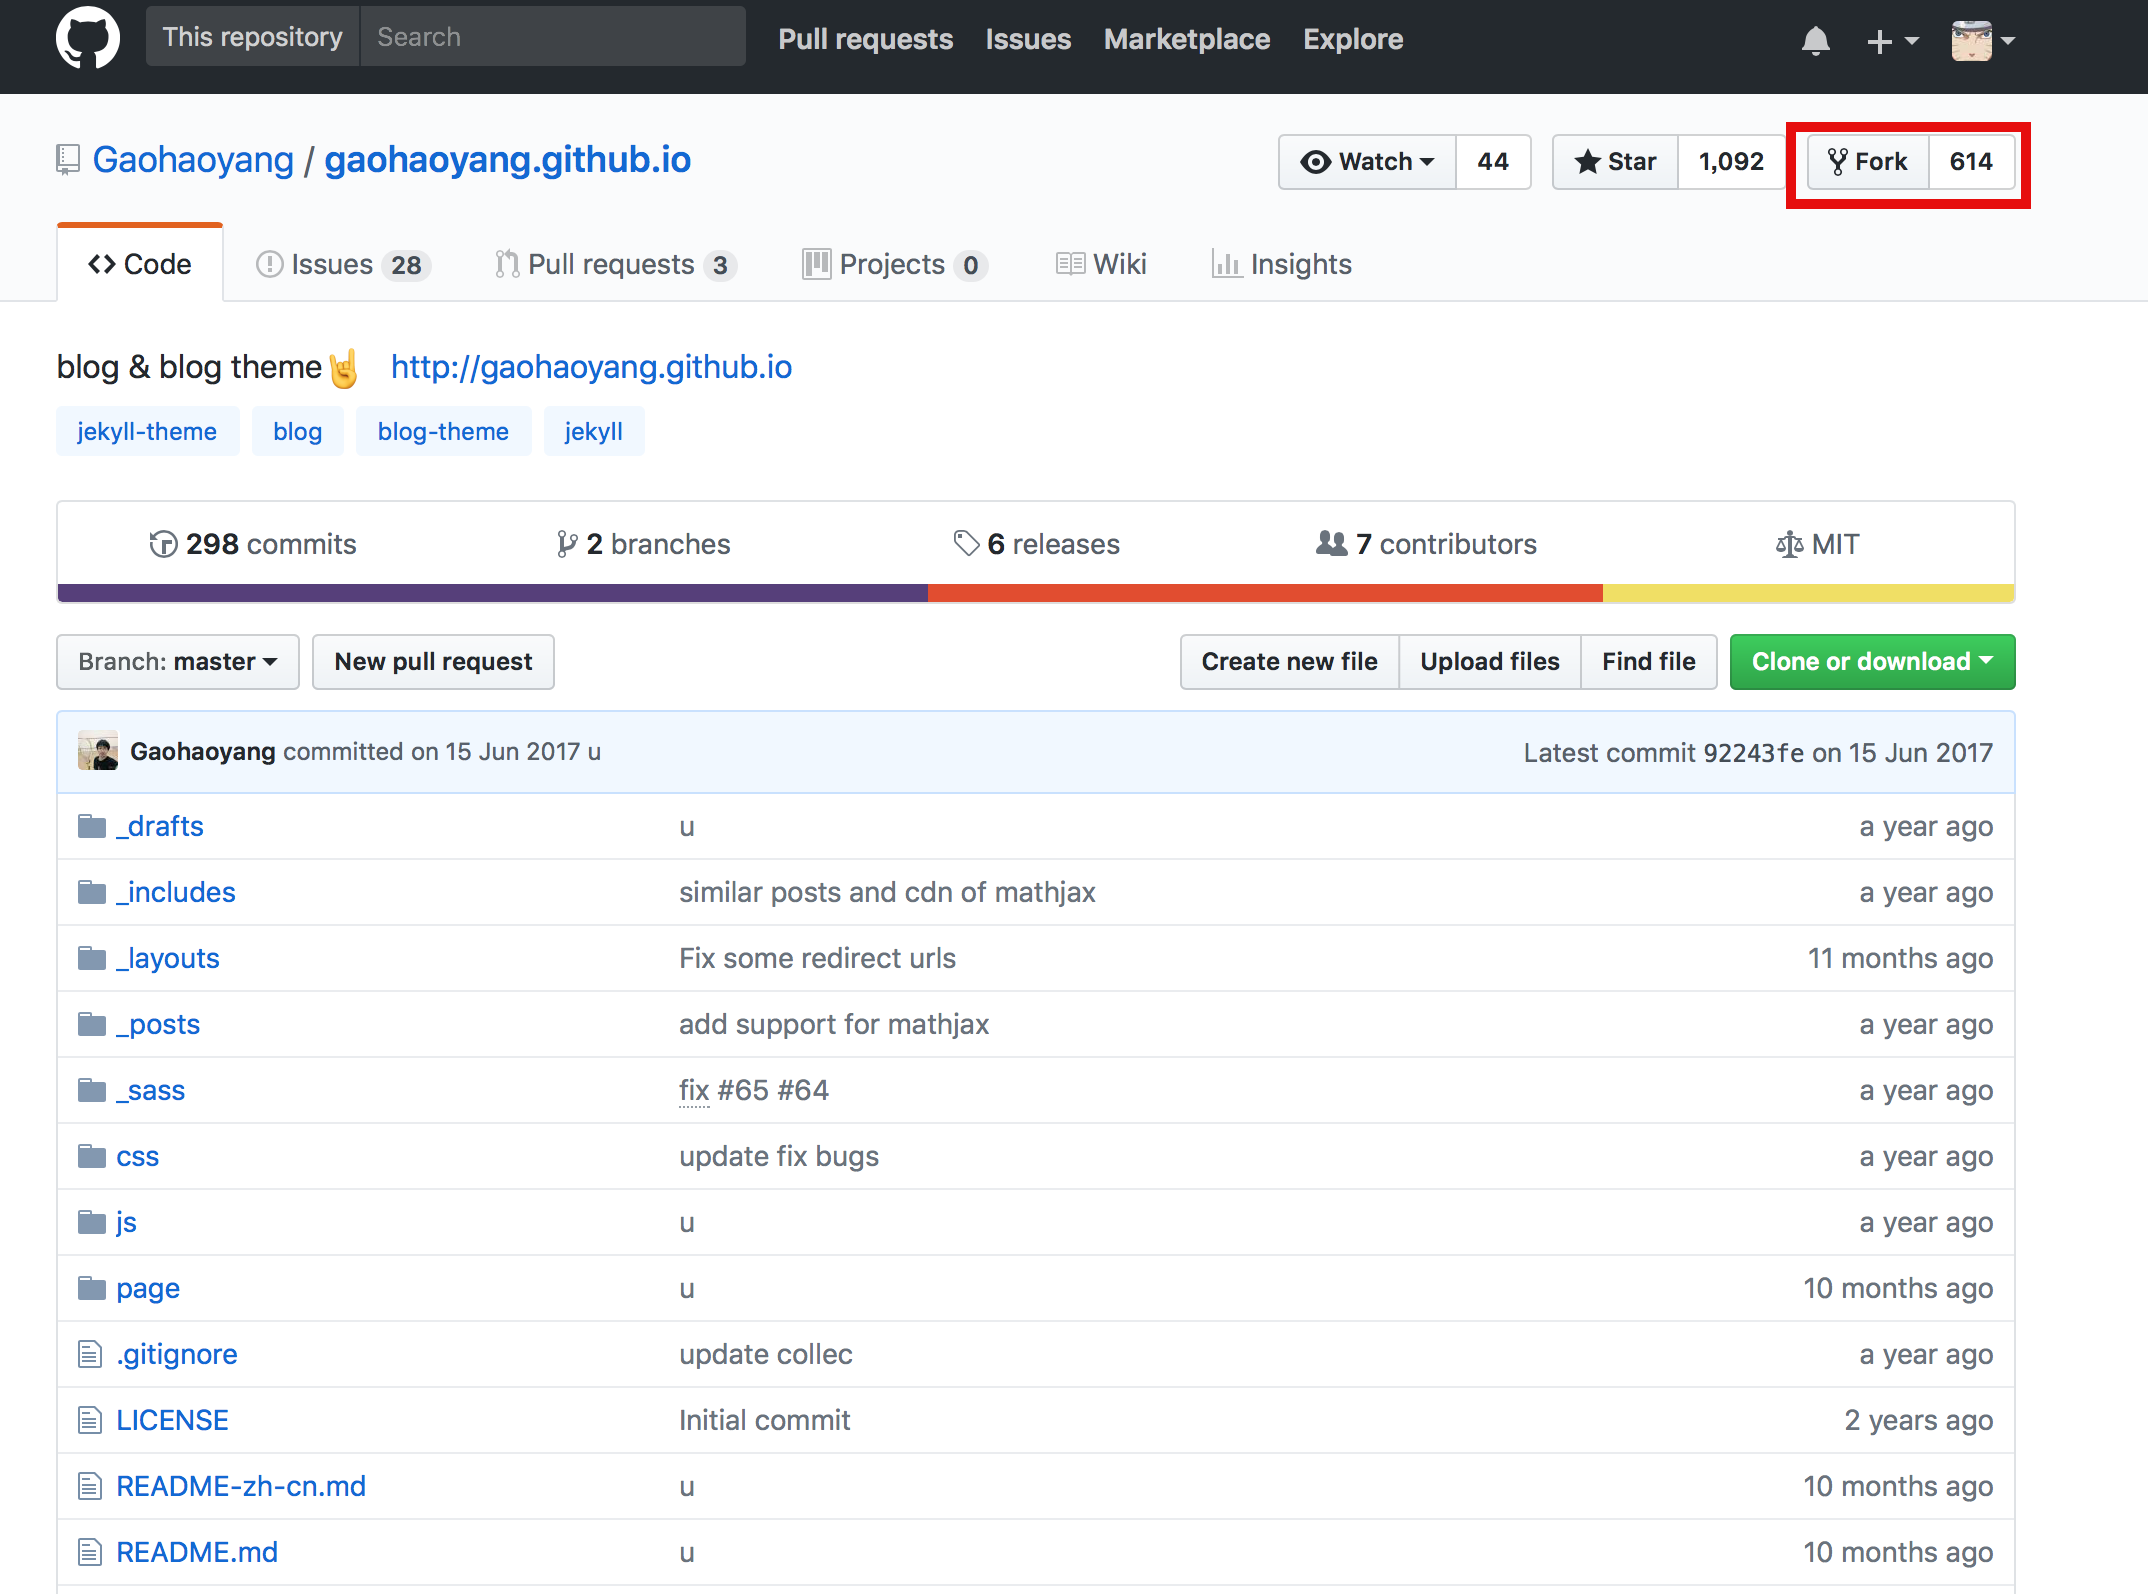This screenshot has height=1594, width=2148.
Task: Click the scale icon next to MIT
Action: (x=1789, y=545)
